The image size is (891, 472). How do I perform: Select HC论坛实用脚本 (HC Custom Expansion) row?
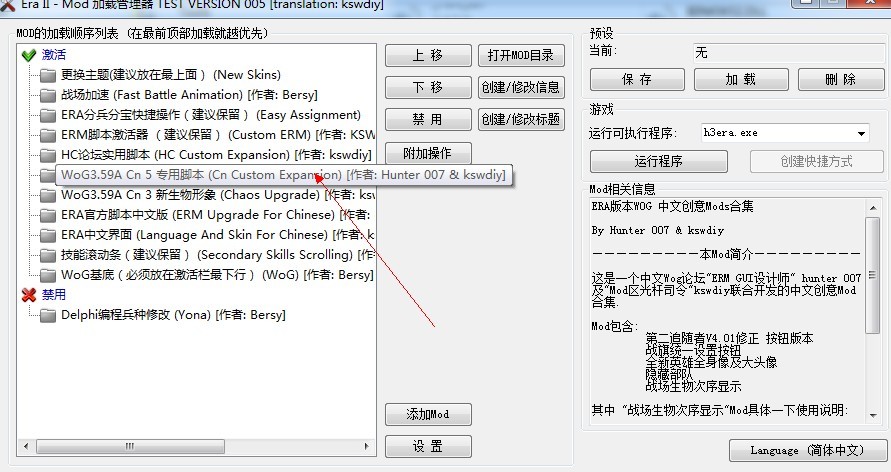[216, 154]
